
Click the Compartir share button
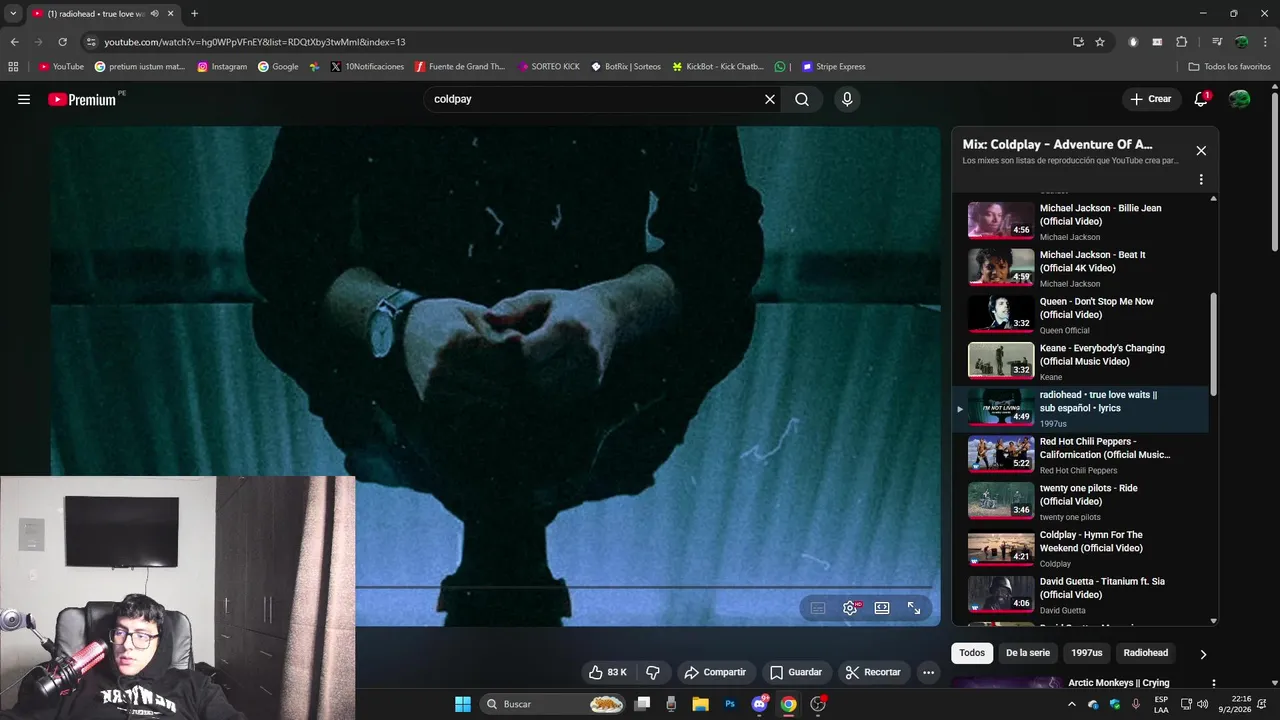click(715, 672)
